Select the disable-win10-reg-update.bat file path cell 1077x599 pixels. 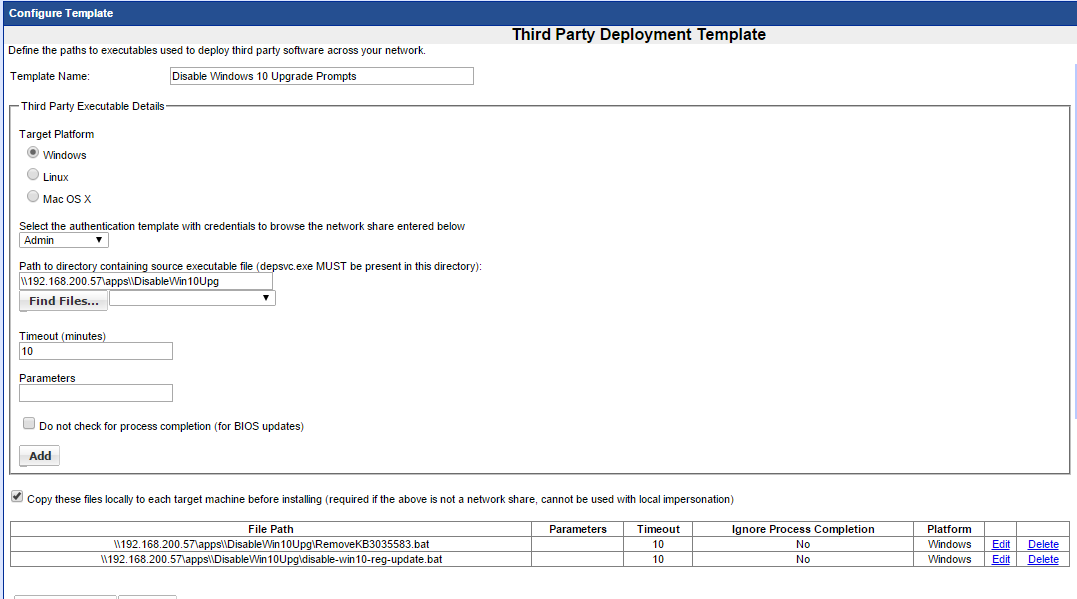coord(271,560)
